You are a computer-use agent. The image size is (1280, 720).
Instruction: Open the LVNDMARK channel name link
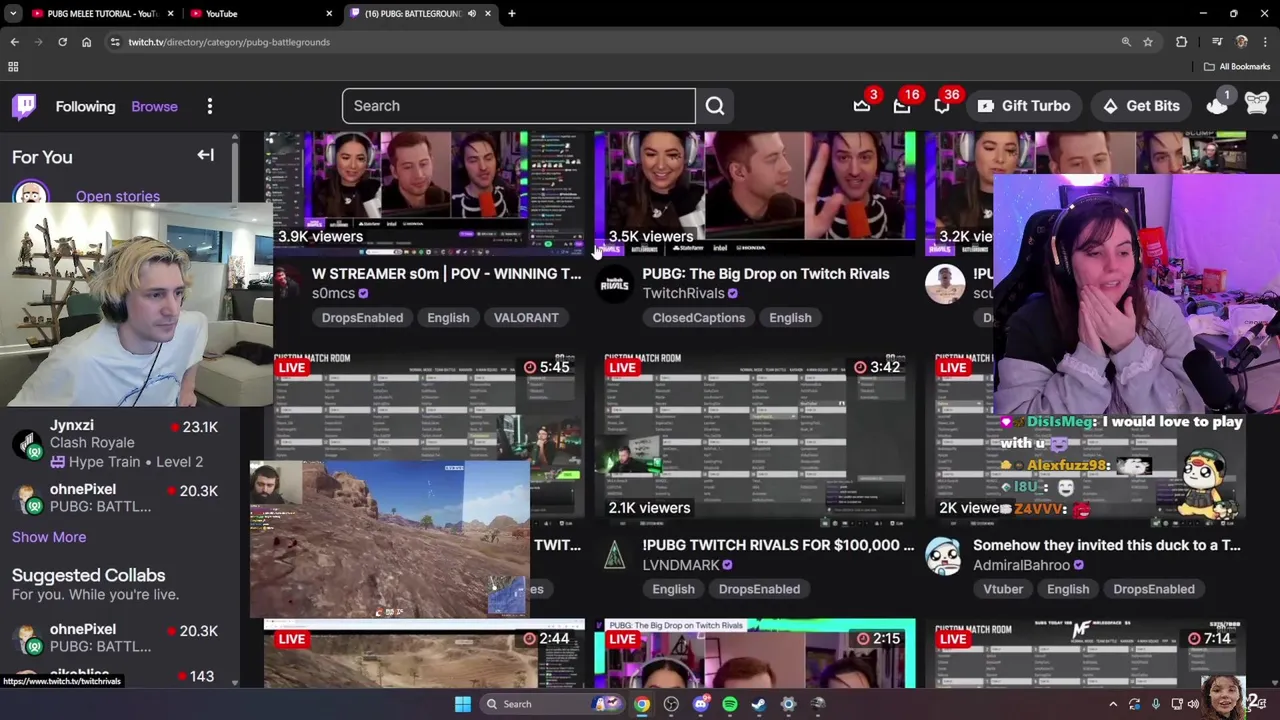tap(681, 565)
